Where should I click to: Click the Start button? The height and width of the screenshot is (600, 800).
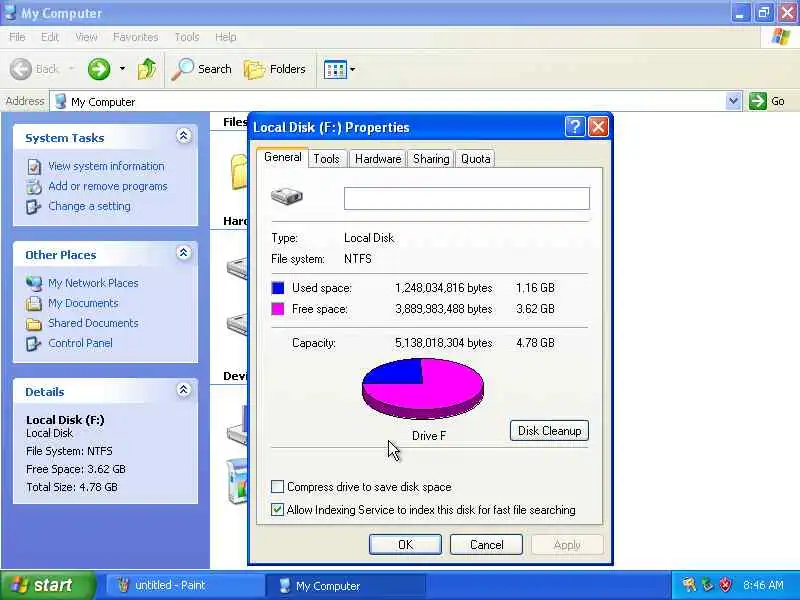click(47, 585)
